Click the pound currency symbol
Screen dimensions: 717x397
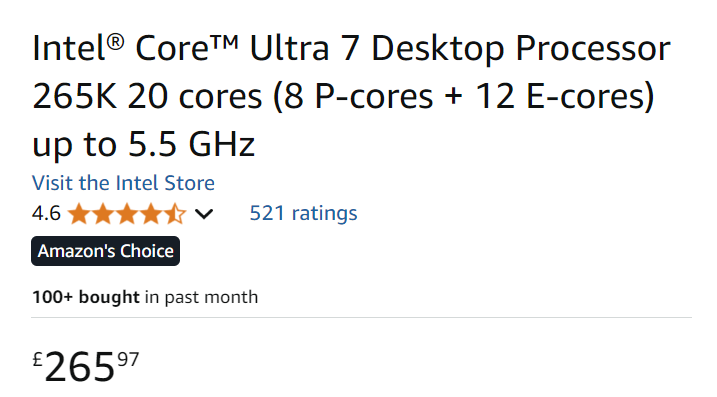37,359
